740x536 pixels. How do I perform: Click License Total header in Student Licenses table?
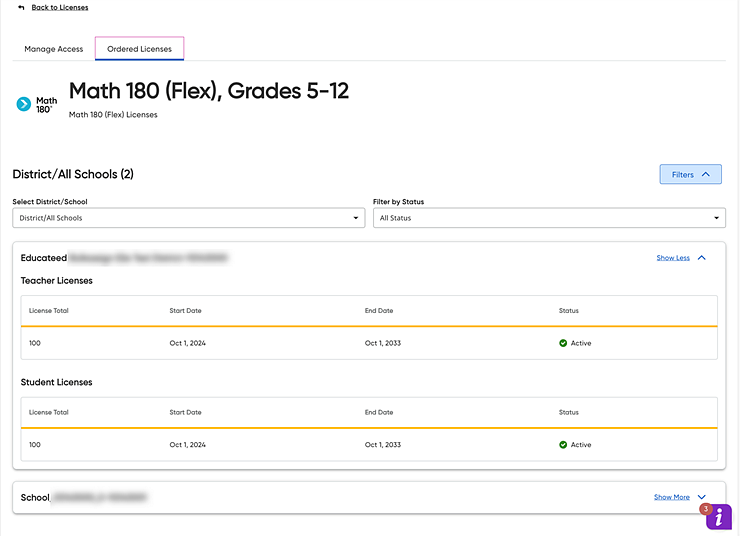[x=49, y=412]
